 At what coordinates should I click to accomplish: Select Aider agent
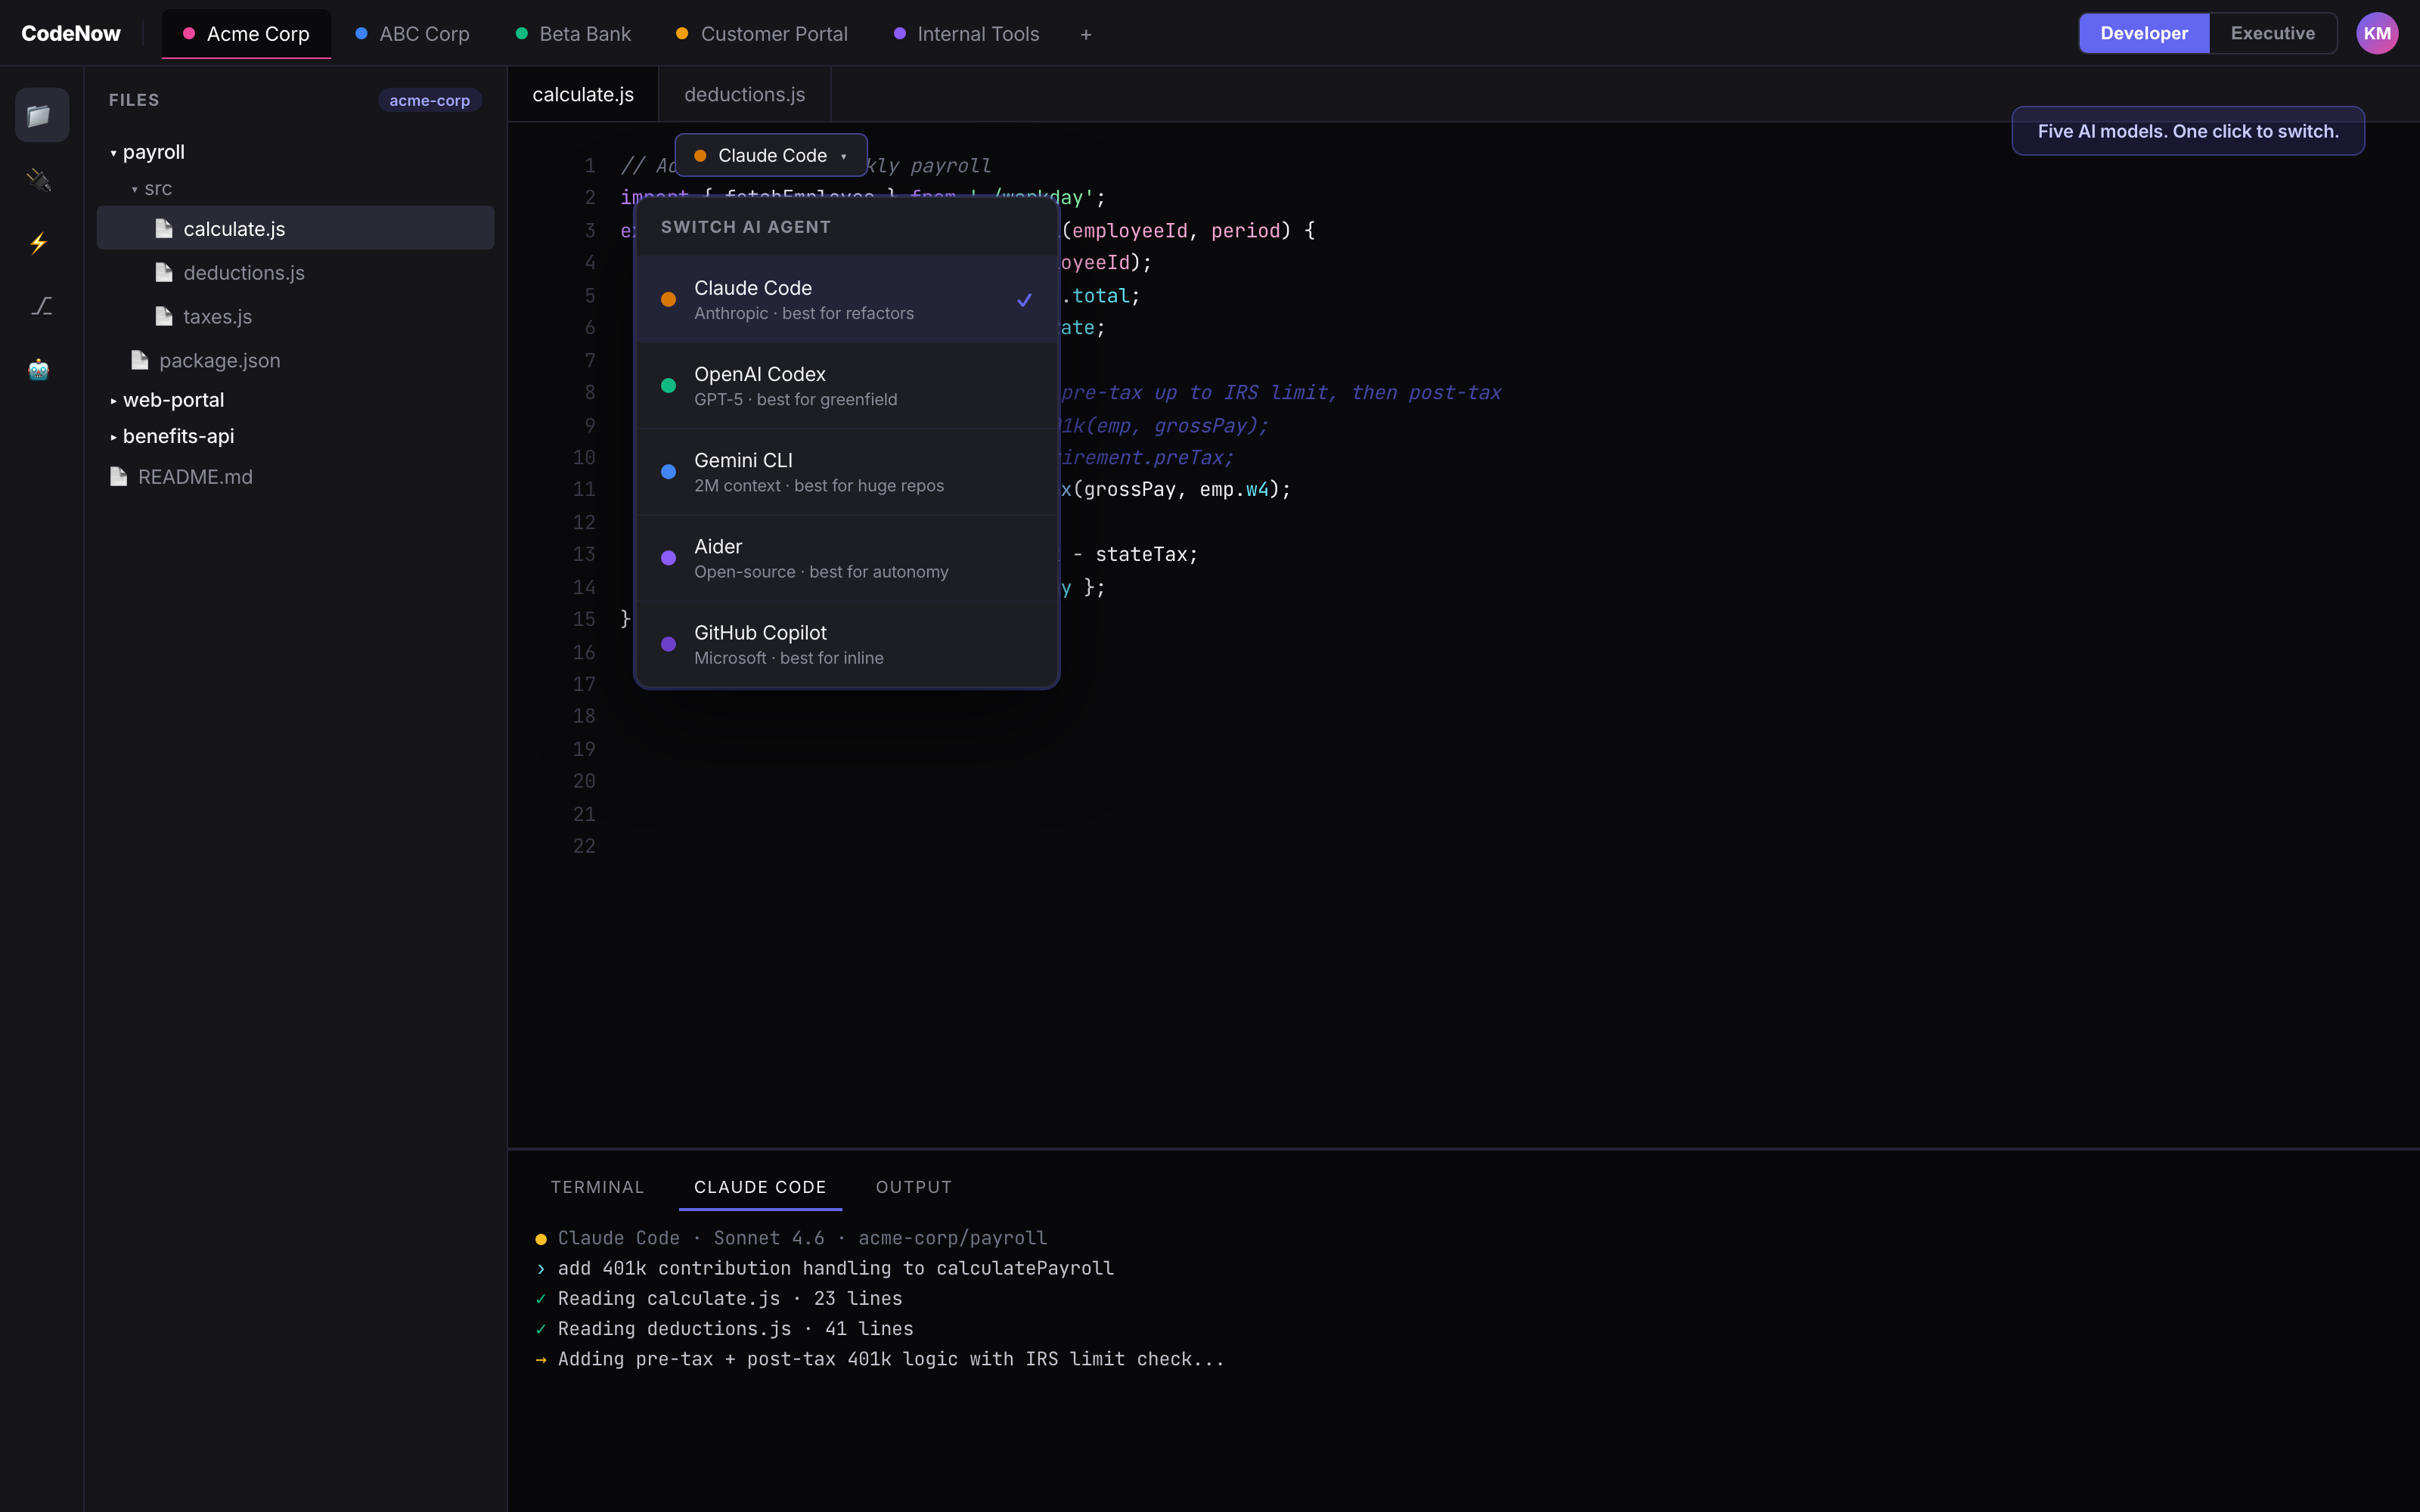[847, 557]
